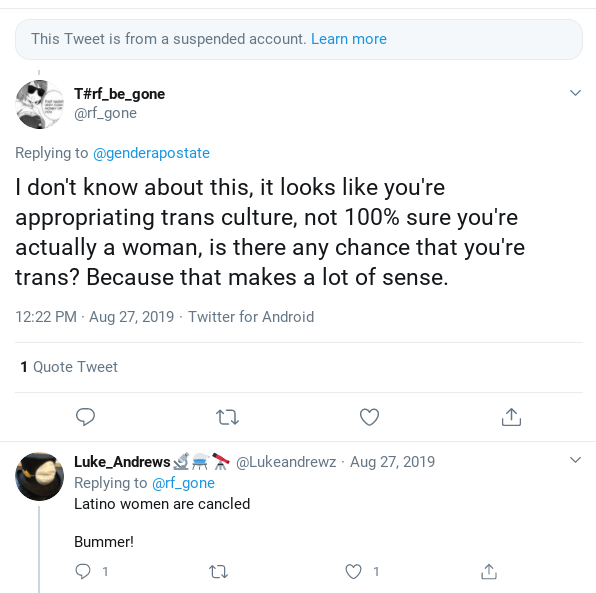Retweet the main tweet by @rf_gone

click(227, 417)
